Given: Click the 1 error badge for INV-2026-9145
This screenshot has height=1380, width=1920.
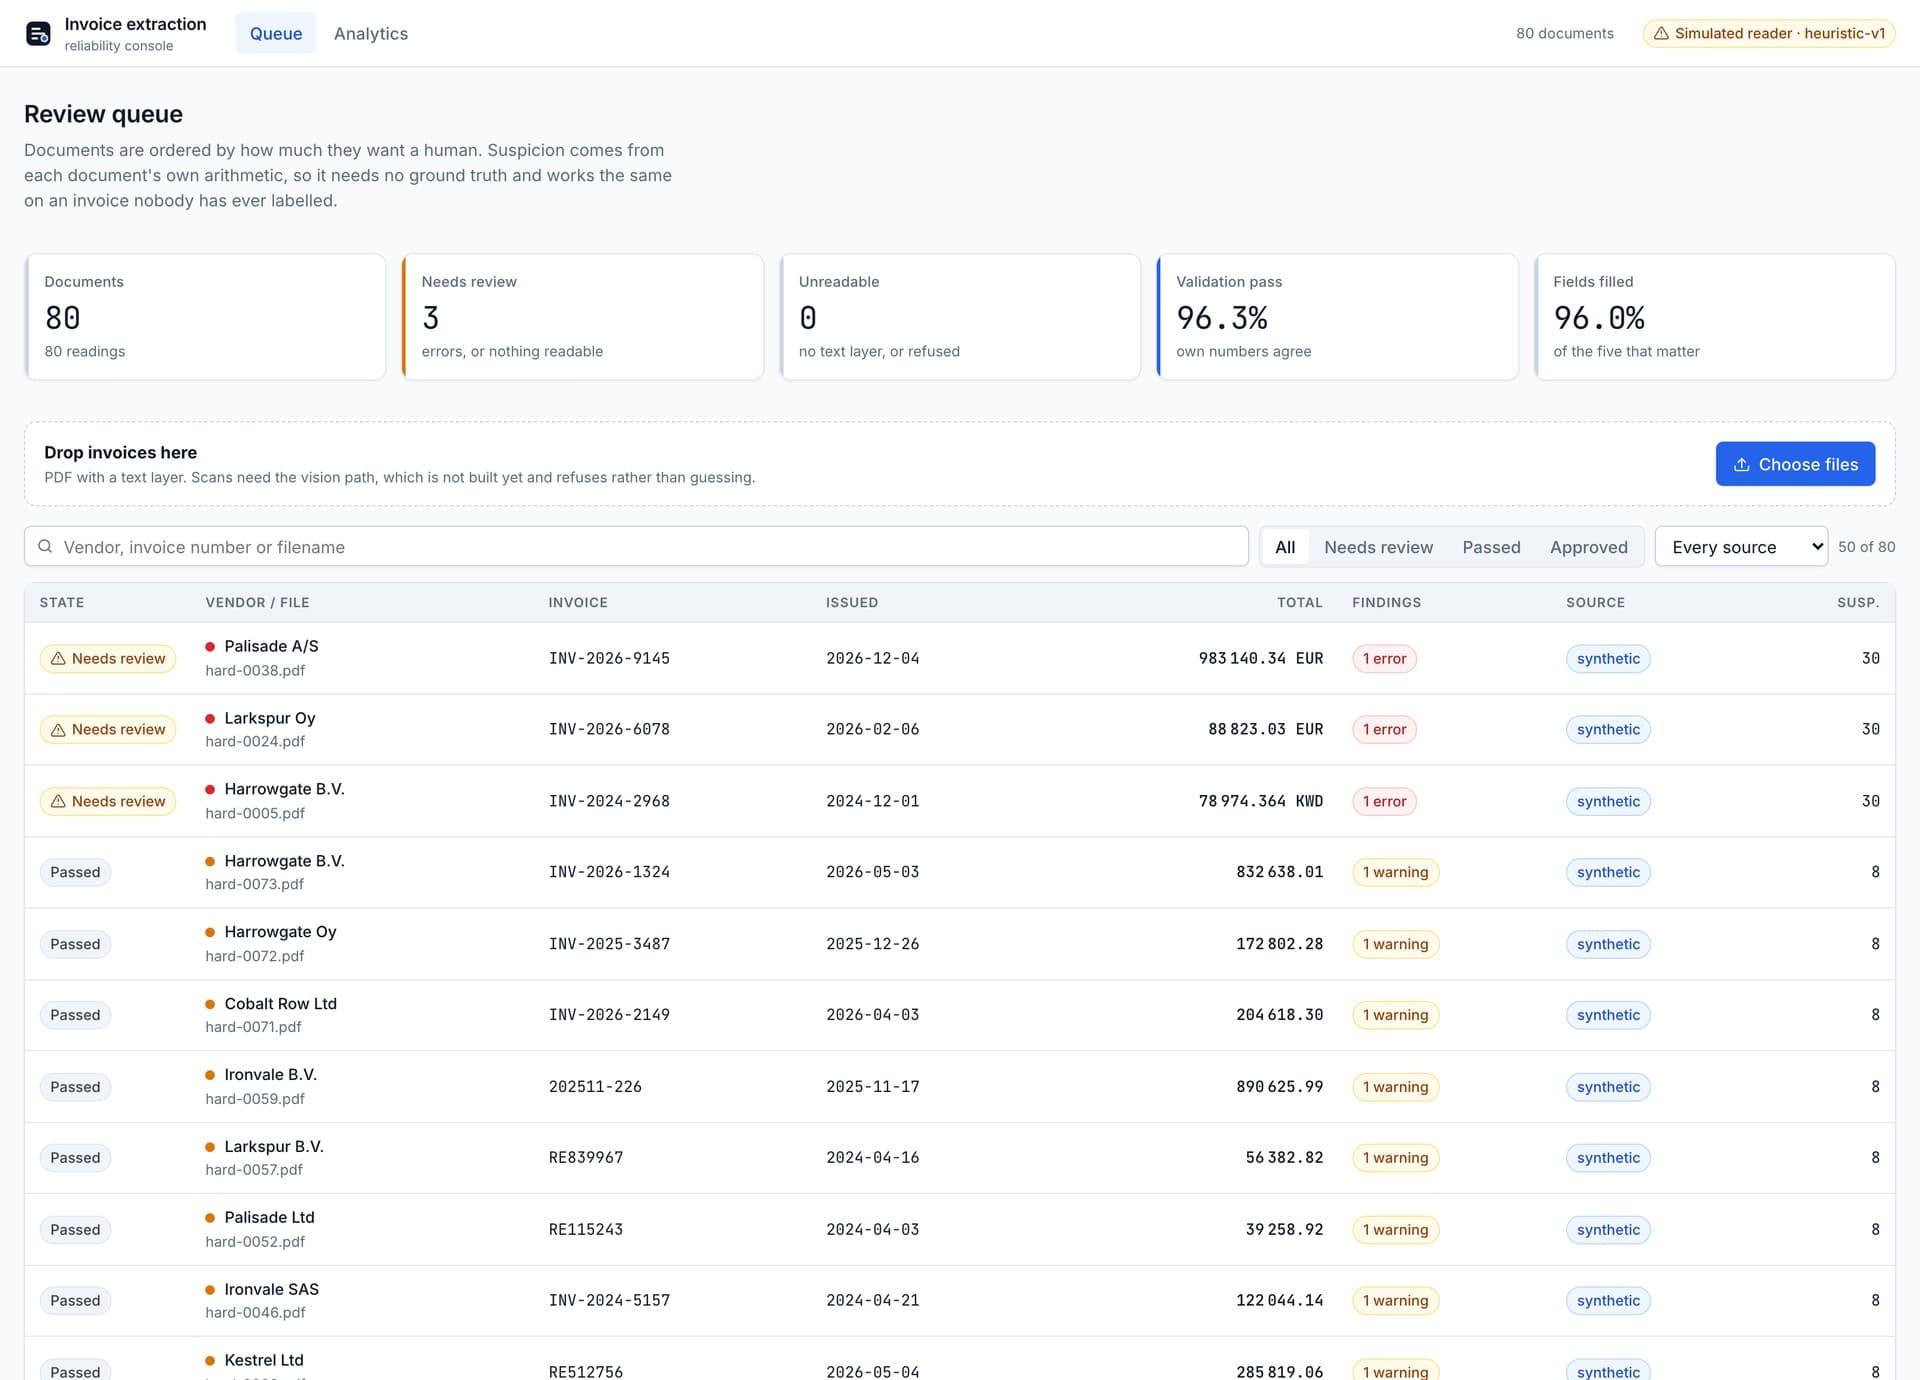Looking at the screenshot, I should coord(1384,659).
